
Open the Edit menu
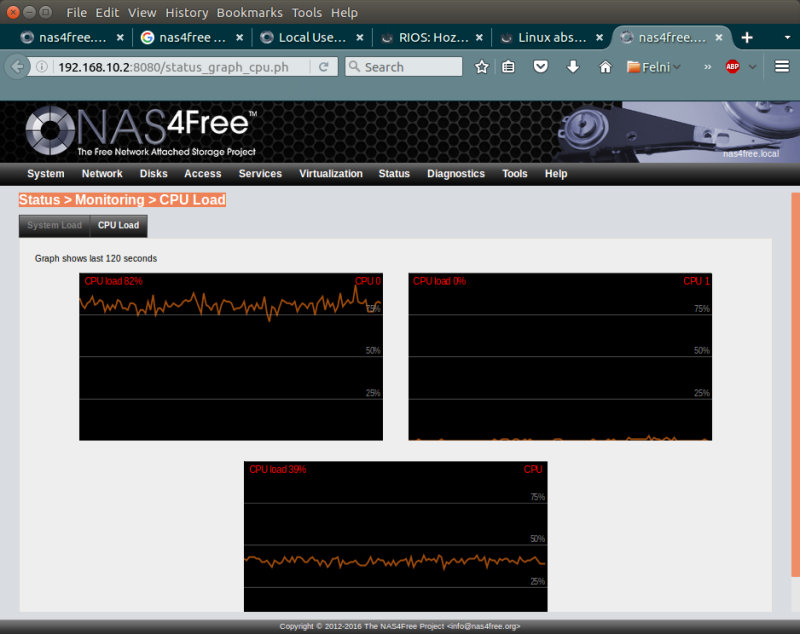(x=107, y=12)
